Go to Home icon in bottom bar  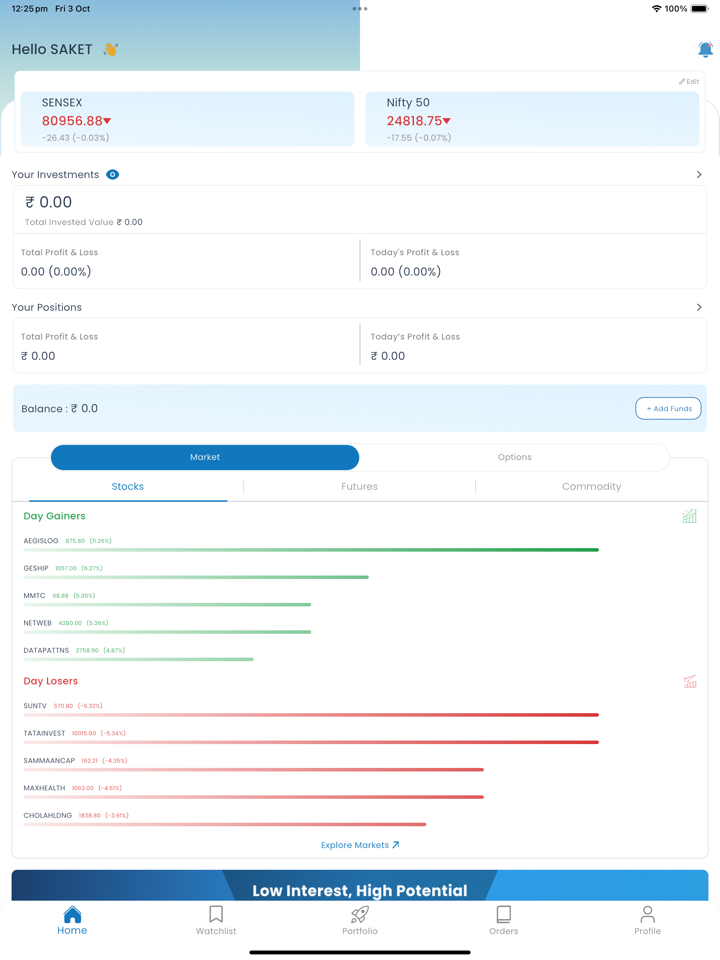tap(72, 914)
